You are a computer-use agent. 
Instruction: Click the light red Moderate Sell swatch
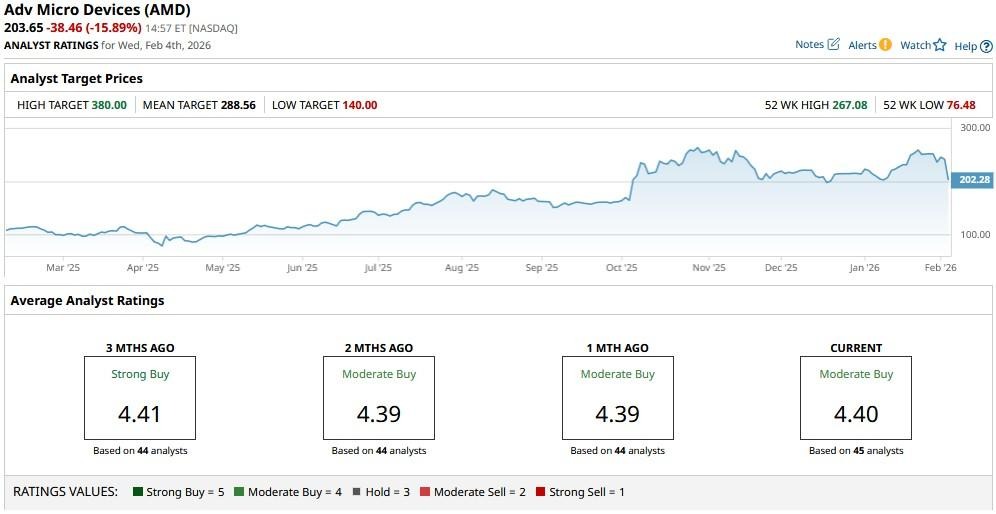[x=425, y=492]
